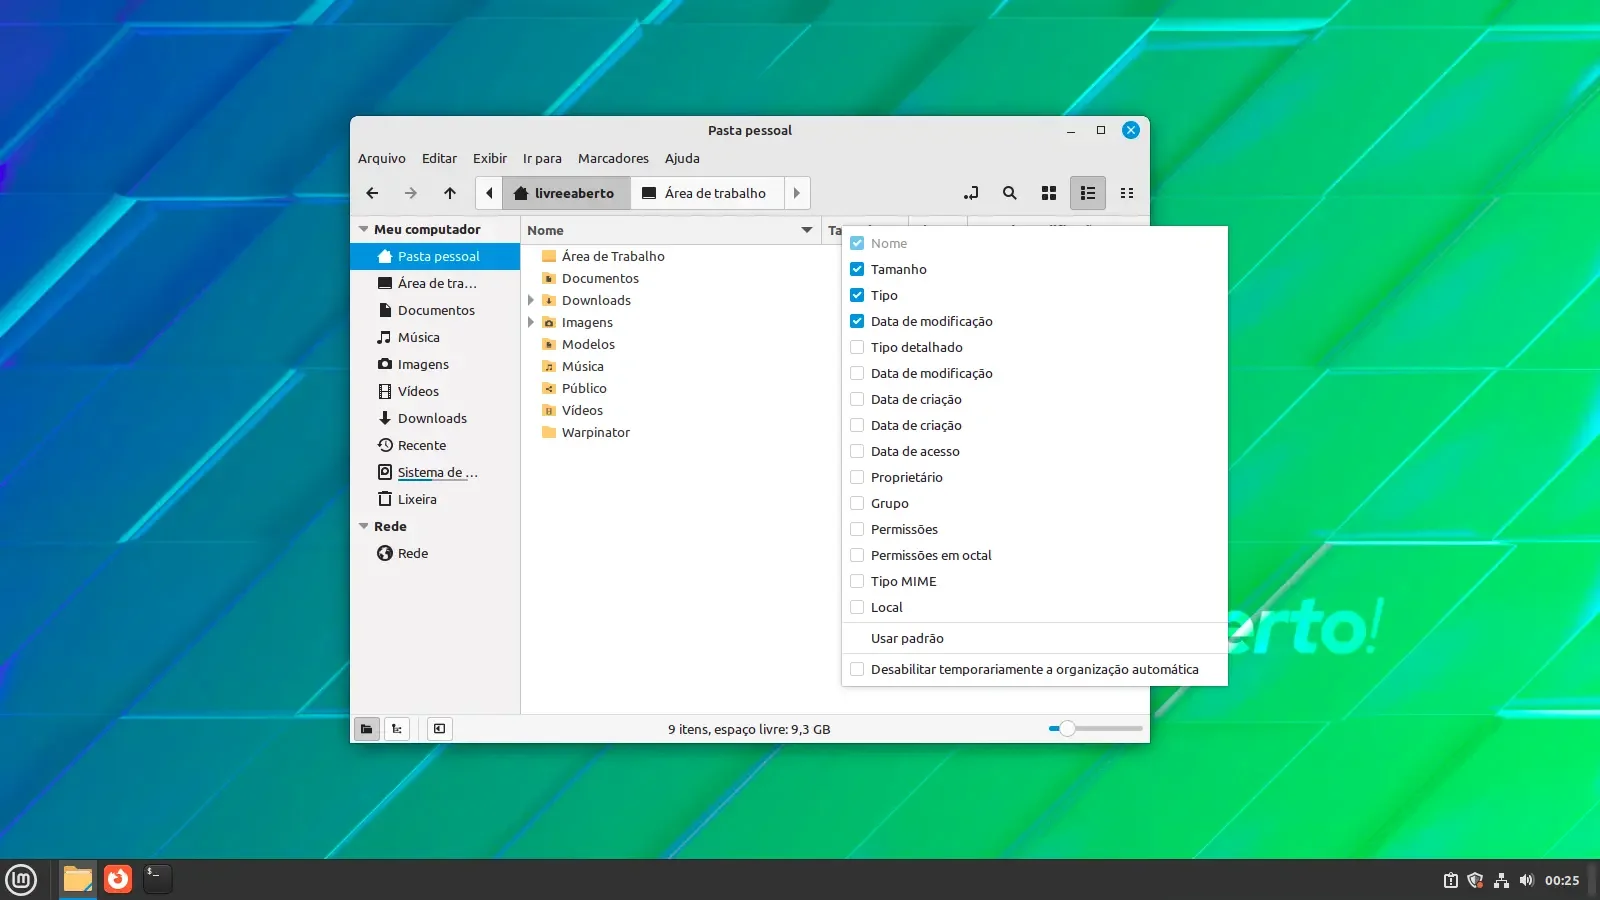The width and height of the screenshot is (1600, 900).
Task: Adjust the zoom slider in status bar
Action: point(1095,729)
